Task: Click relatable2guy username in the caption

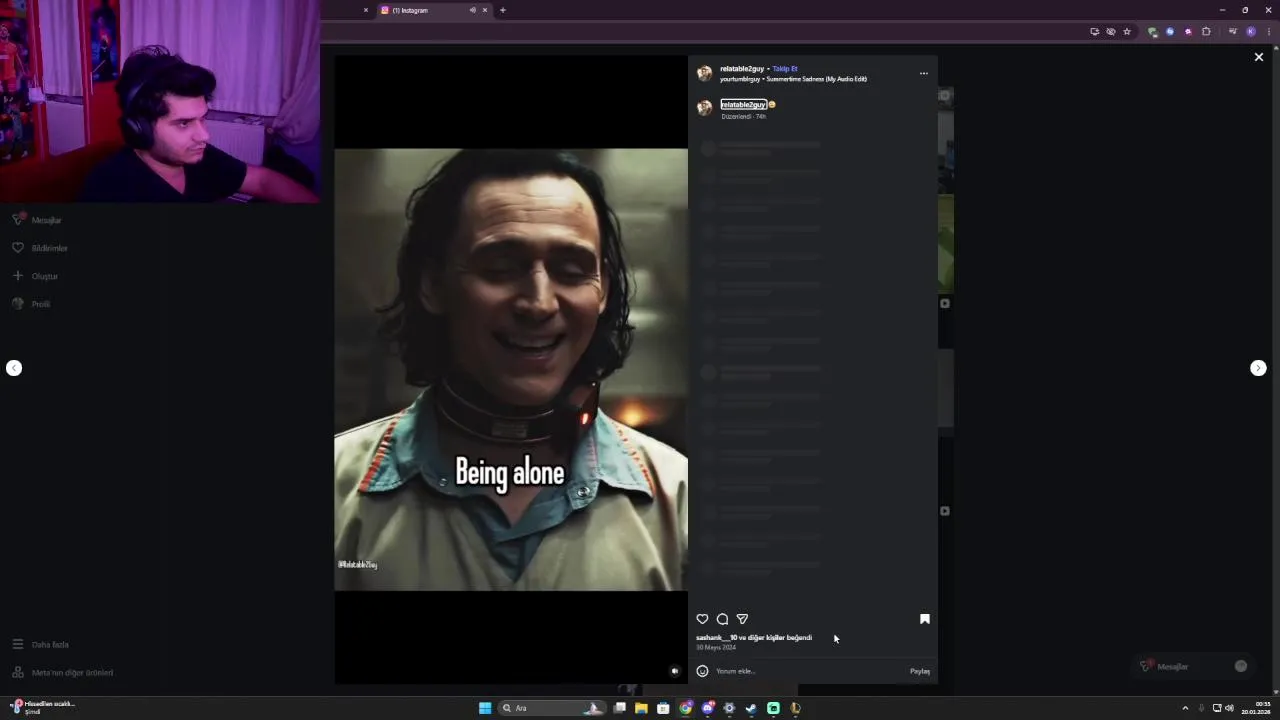Action: click(743, 105)
